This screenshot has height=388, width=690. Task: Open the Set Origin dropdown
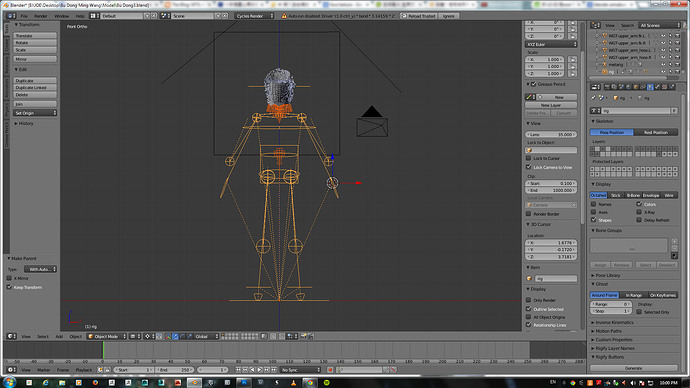coord(35,113)
